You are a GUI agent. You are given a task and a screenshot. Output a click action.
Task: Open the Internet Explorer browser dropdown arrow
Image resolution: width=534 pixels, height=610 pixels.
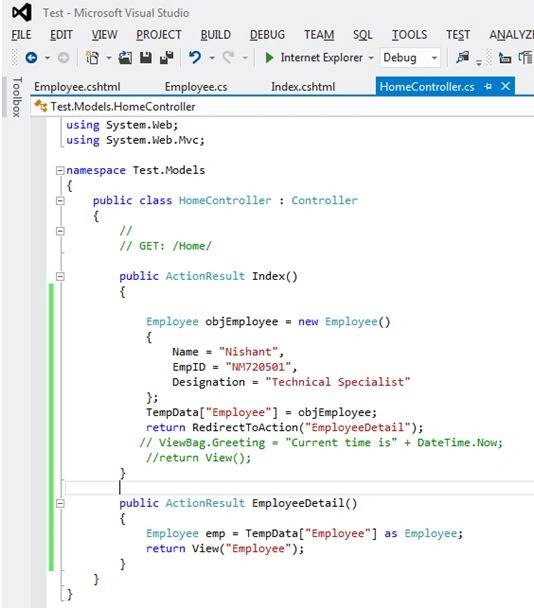pos(371,58)
